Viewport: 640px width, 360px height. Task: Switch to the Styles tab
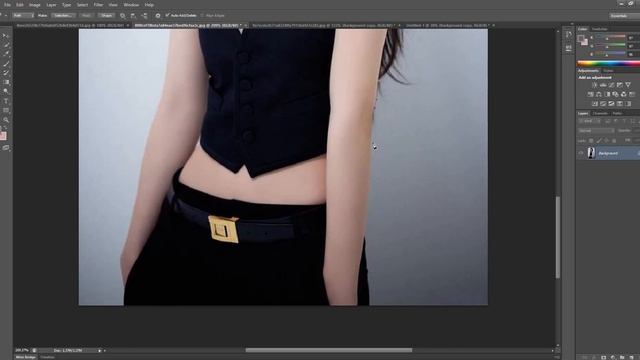click(608, 71)
